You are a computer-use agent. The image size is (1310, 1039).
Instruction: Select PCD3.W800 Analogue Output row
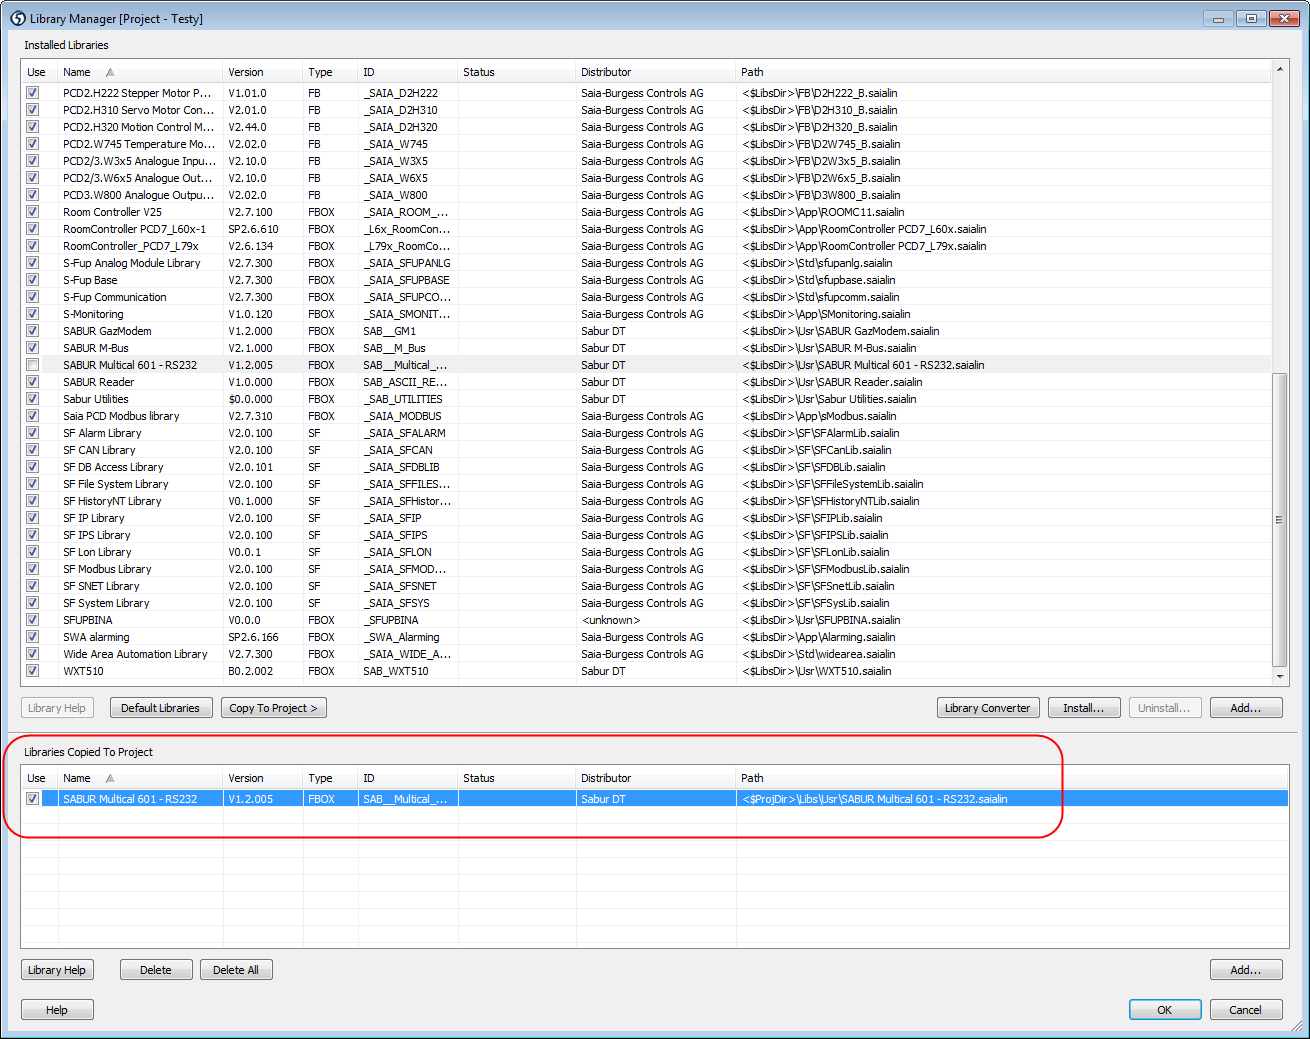646,195
